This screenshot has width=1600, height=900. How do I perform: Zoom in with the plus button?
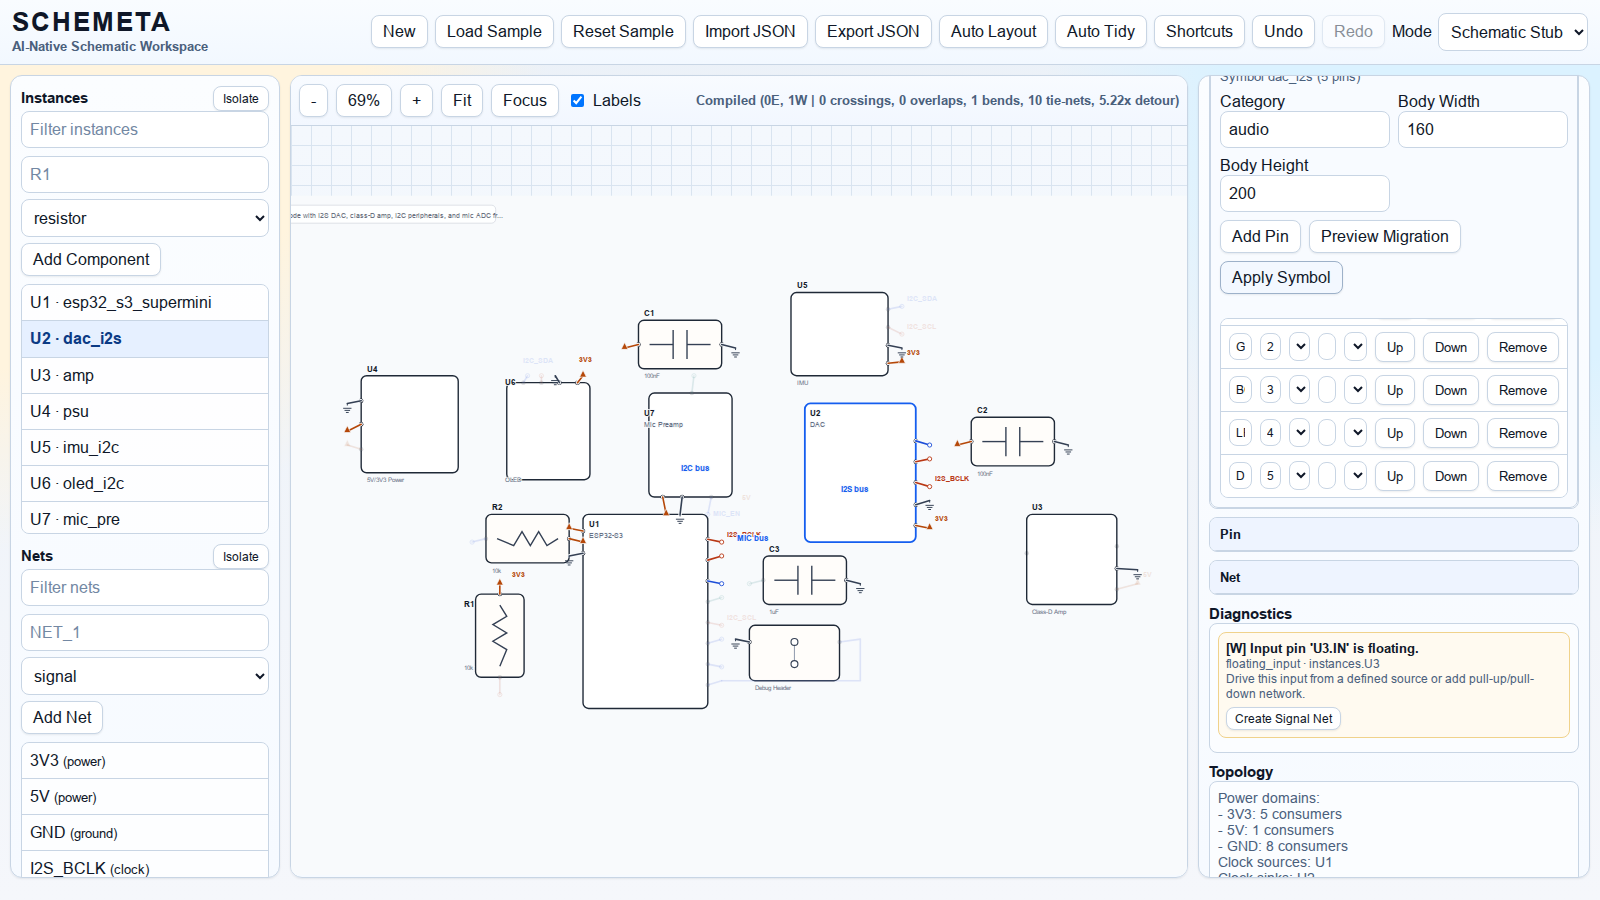pyautogui.click(x=417, y=101)
